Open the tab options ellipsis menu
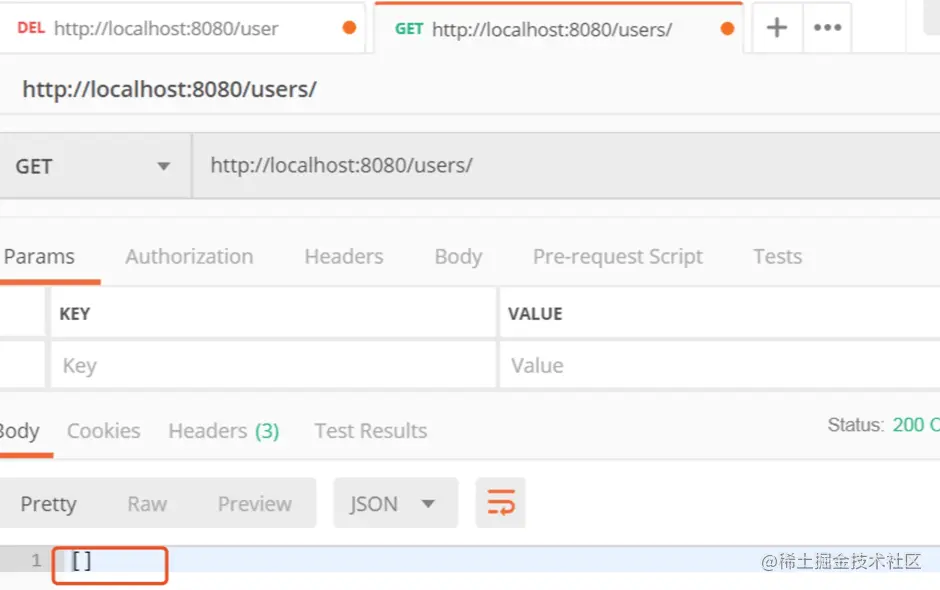The height and width of the screenshot is (590, 940). (827, 28)
